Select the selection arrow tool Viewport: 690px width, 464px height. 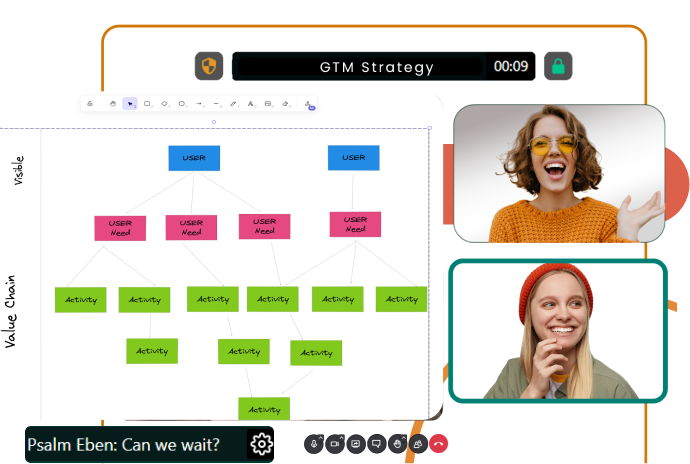130,104
